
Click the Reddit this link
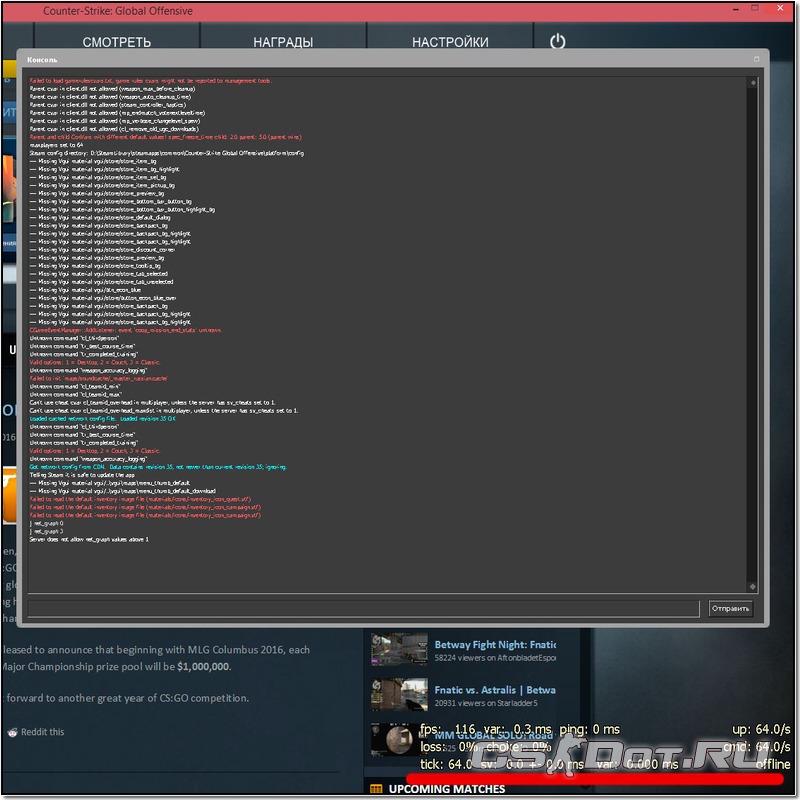point(42,732)
